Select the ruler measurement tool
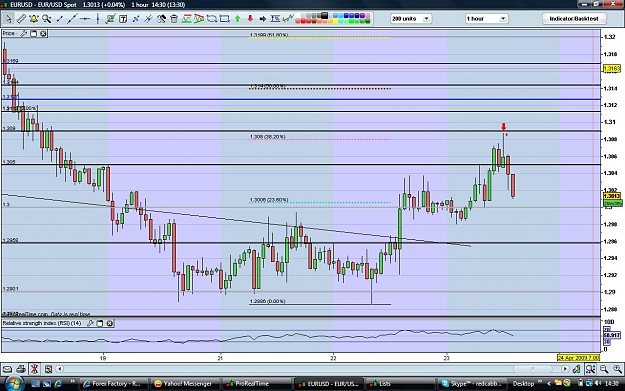The image size is (625, 391). point(21,19)
